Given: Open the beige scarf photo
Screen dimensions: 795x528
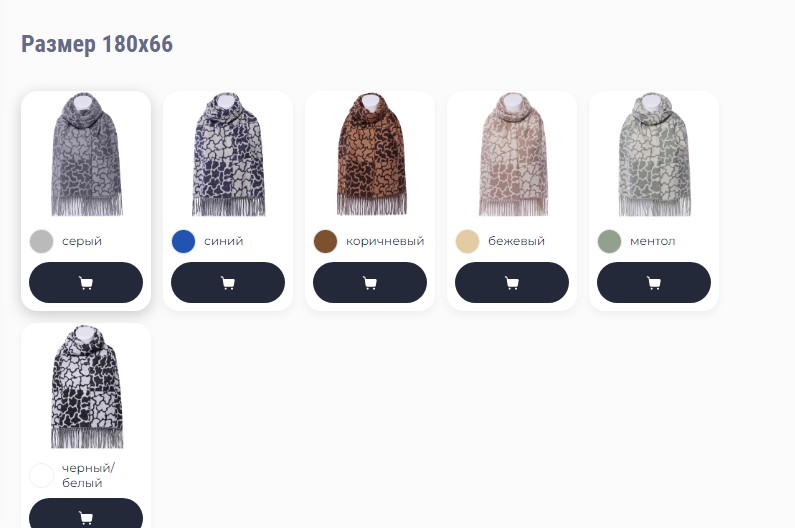Looking at the screenshot, I should pos(513,154).
